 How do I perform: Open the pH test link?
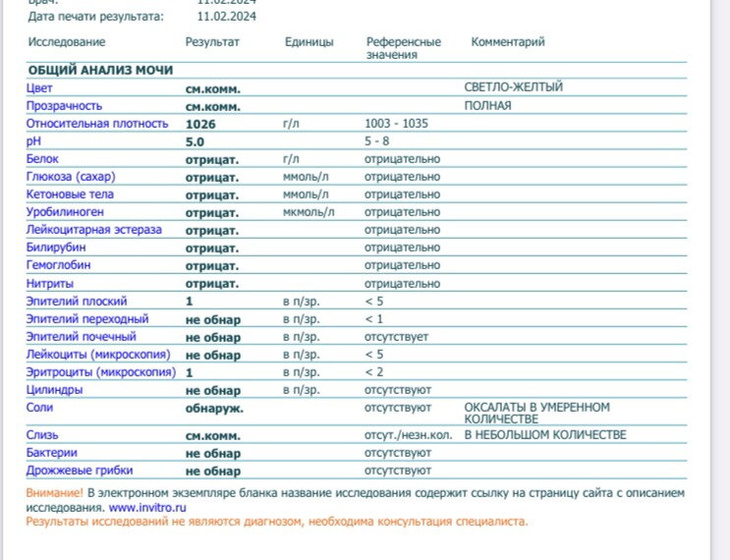[x=34, y=142]
